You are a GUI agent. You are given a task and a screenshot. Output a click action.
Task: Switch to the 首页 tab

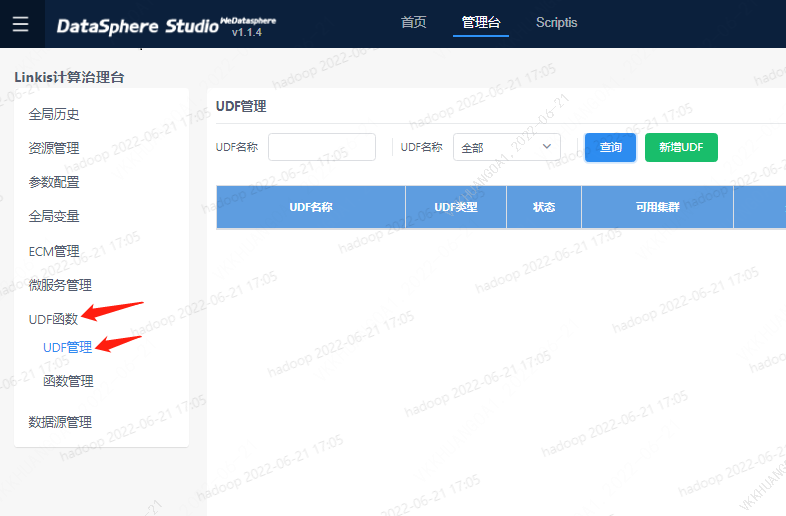coord(413,22)
